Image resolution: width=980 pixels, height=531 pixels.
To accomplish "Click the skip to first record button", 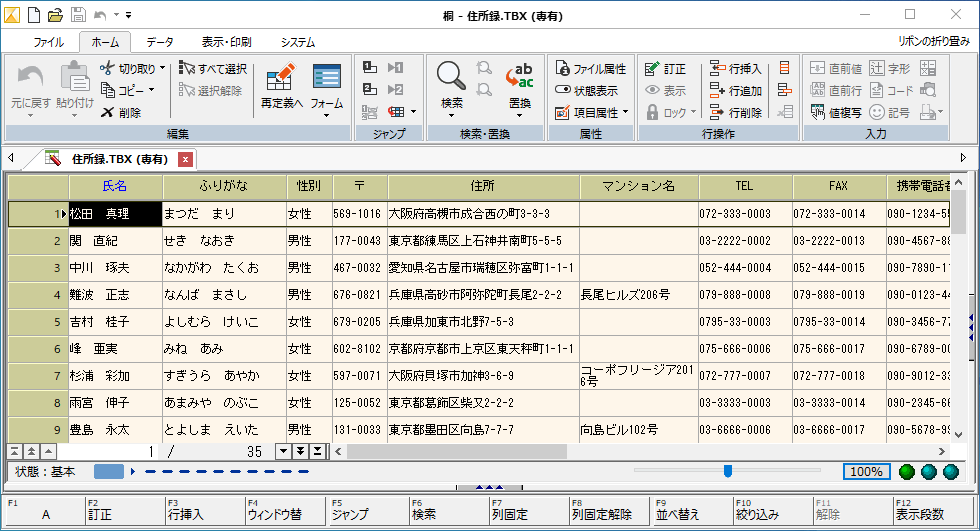I will point(14,451).
